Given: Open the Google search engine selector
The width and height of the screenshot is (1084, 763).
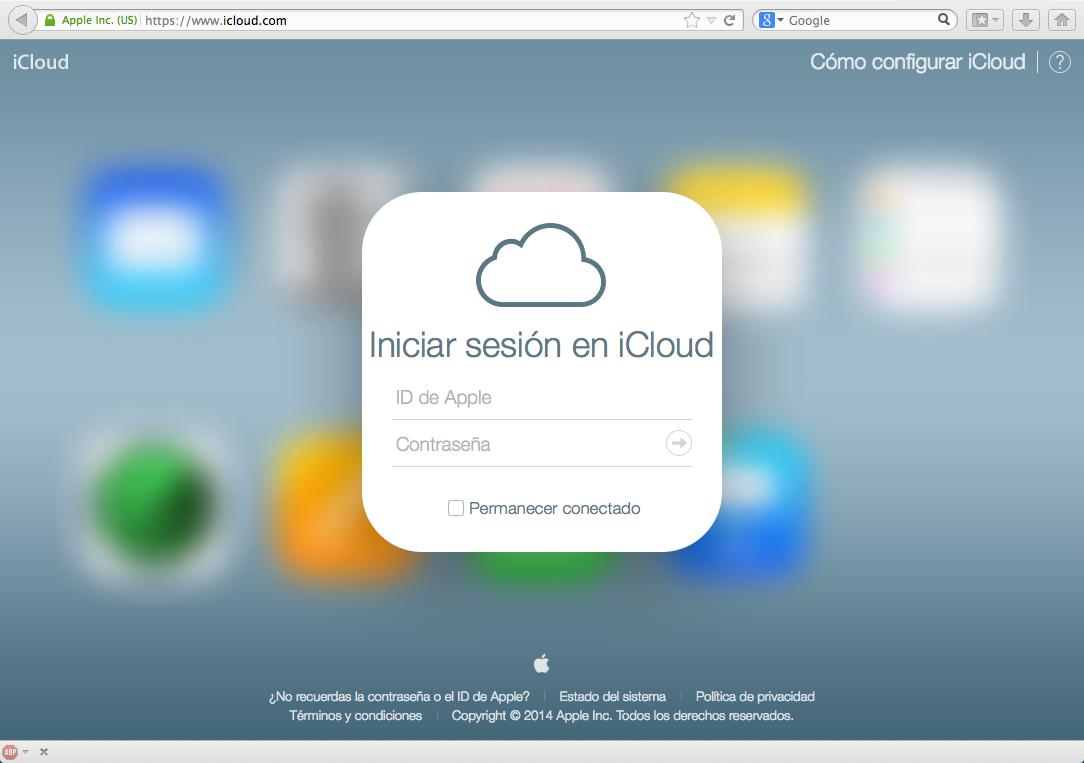Looking at the screenshot, I should click(x=771, y=20).
